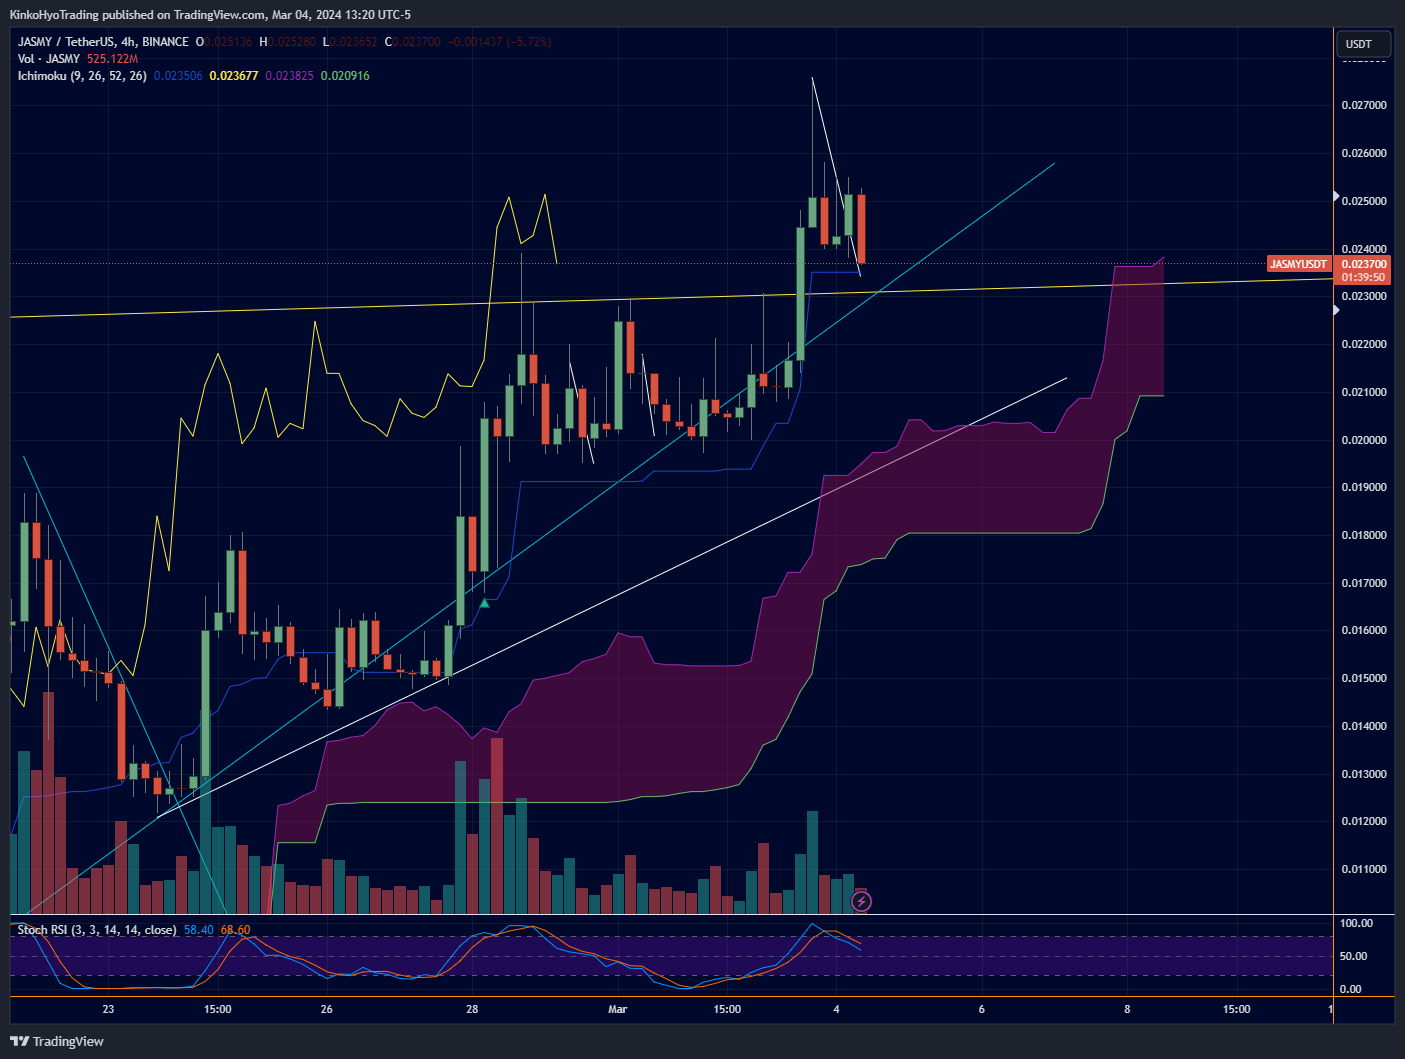The width and height of the screenshot is (1405, 1059).
Task: Click Stoch RSI orange value 68.60
Action: click(235, 930)
